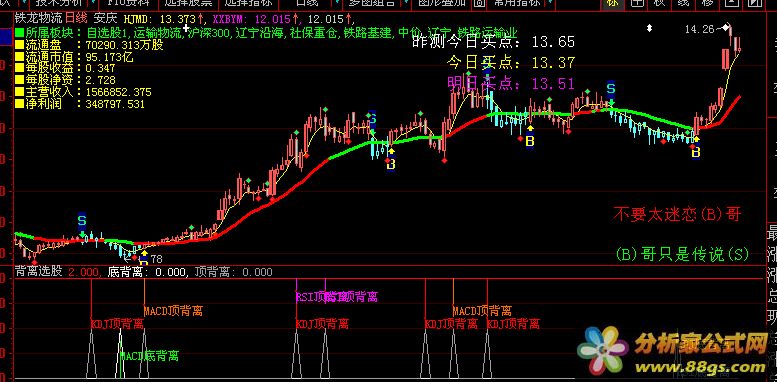The height and width of the screenshot is (382, 777).
Task: Click the up-arrow box toolbar icon
Action: click(x=731, y=3)
